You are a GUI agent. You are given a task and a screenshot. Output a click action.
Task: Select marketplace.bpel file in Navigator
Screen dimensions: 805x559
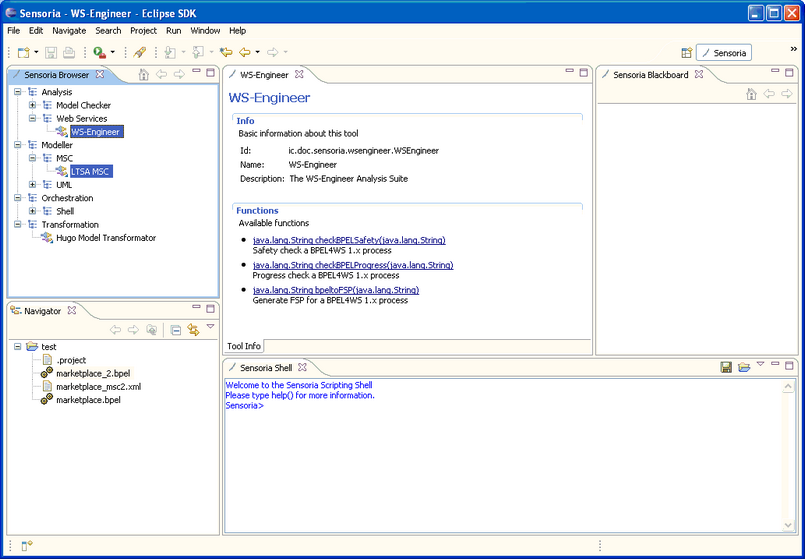click(x=88, y=400)
